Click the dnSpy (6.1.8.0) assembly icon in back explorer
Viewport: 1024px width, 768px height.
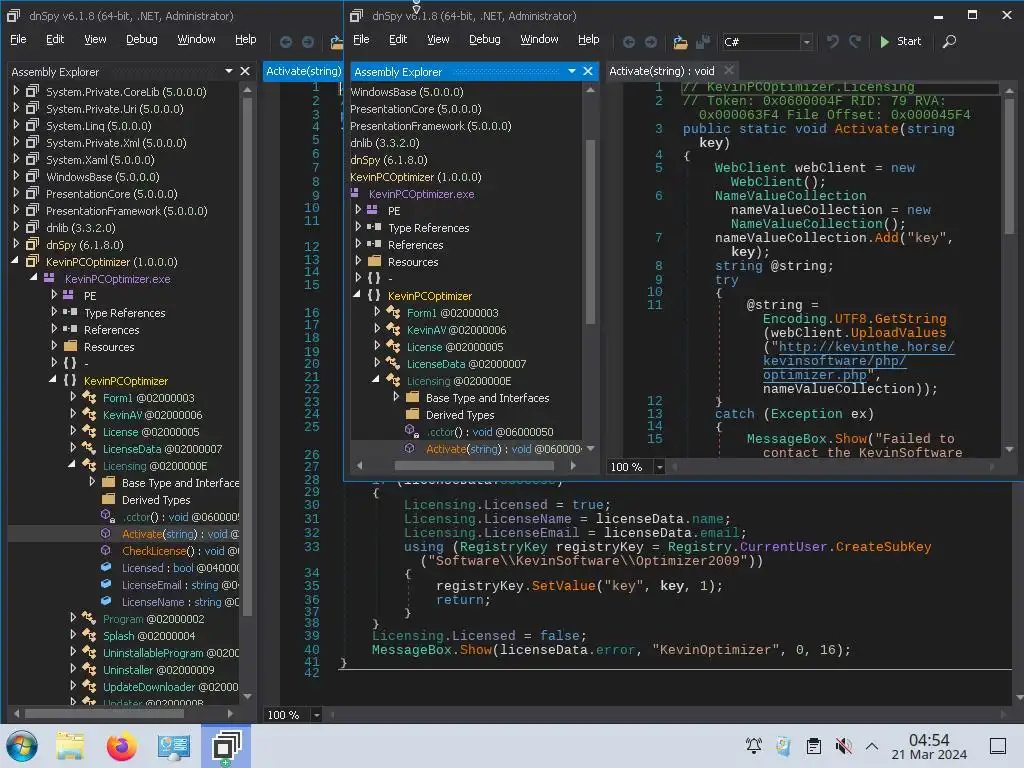point(32,244)
